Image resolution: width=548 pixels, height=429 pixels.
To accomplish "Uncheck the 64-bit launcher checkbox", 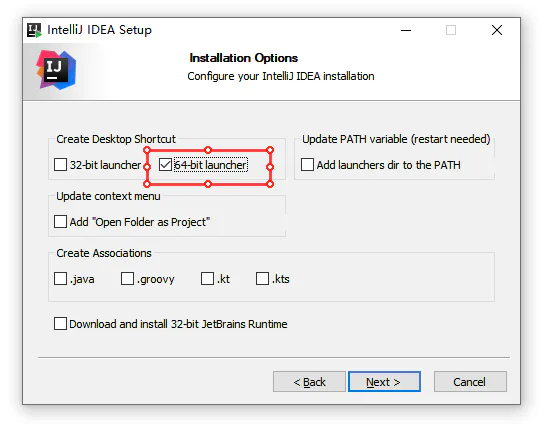I will pos(165,165).
